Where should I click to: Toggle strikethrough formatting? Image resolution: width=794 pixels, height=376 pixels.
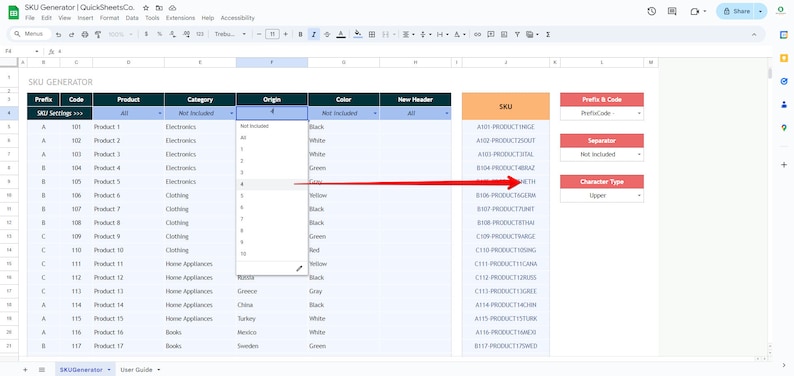click(x=327, y=34)
